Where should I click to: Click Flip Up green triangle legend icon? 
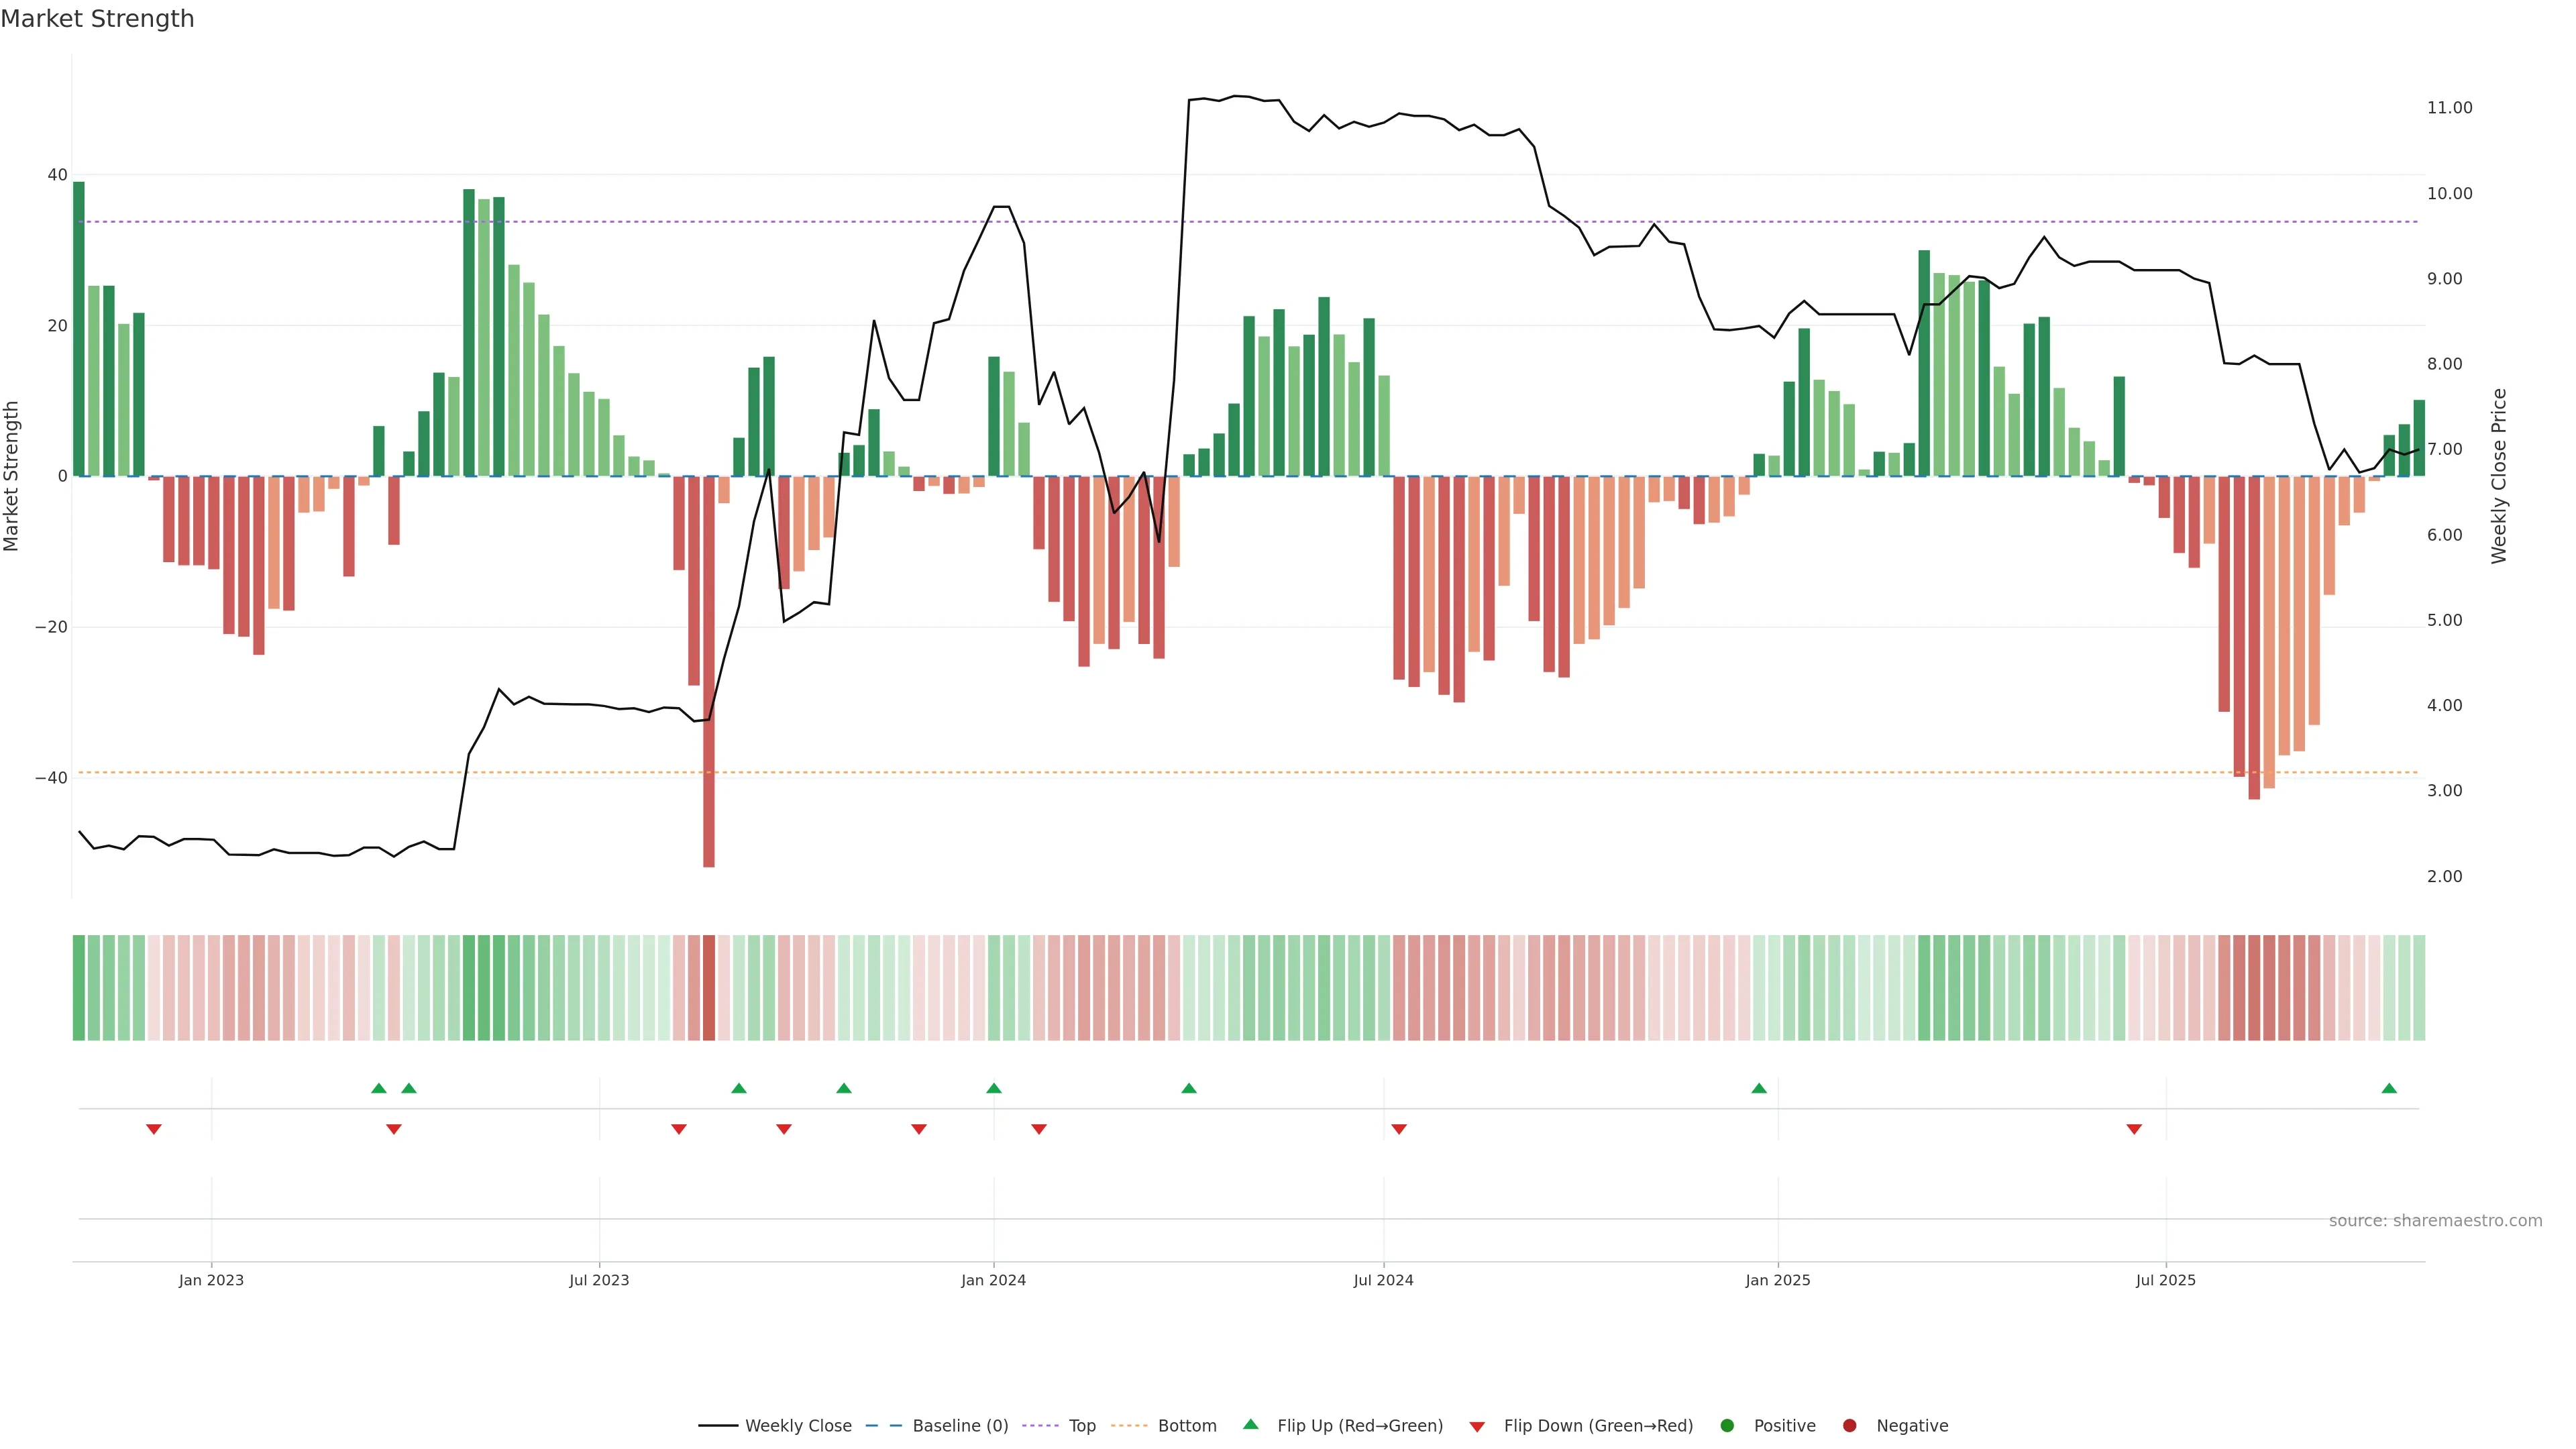click(x=1250, y=1424)
